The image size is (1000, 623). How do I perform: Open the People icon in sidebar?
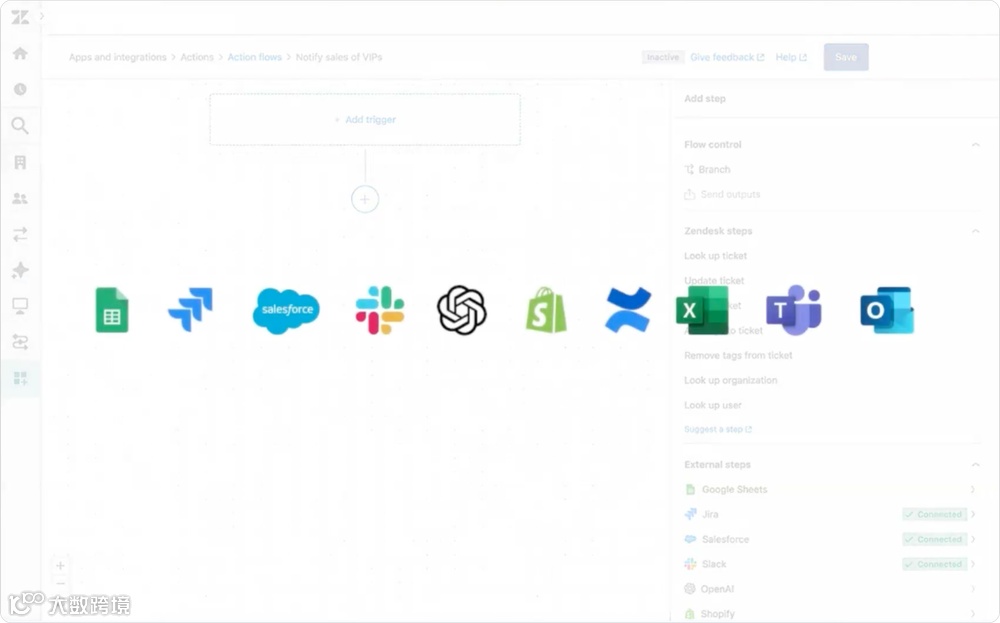click(x=20, y=198)
